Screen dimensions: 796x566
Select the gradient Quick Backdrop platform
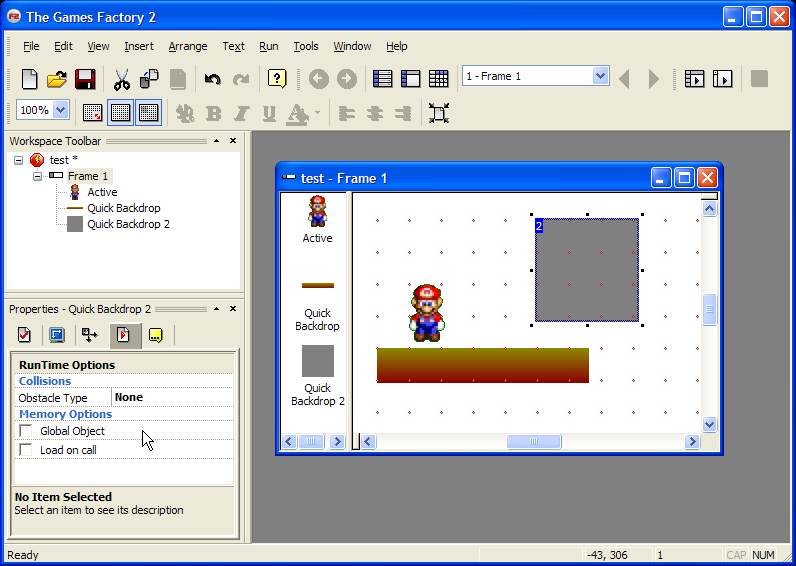(483, 365)
